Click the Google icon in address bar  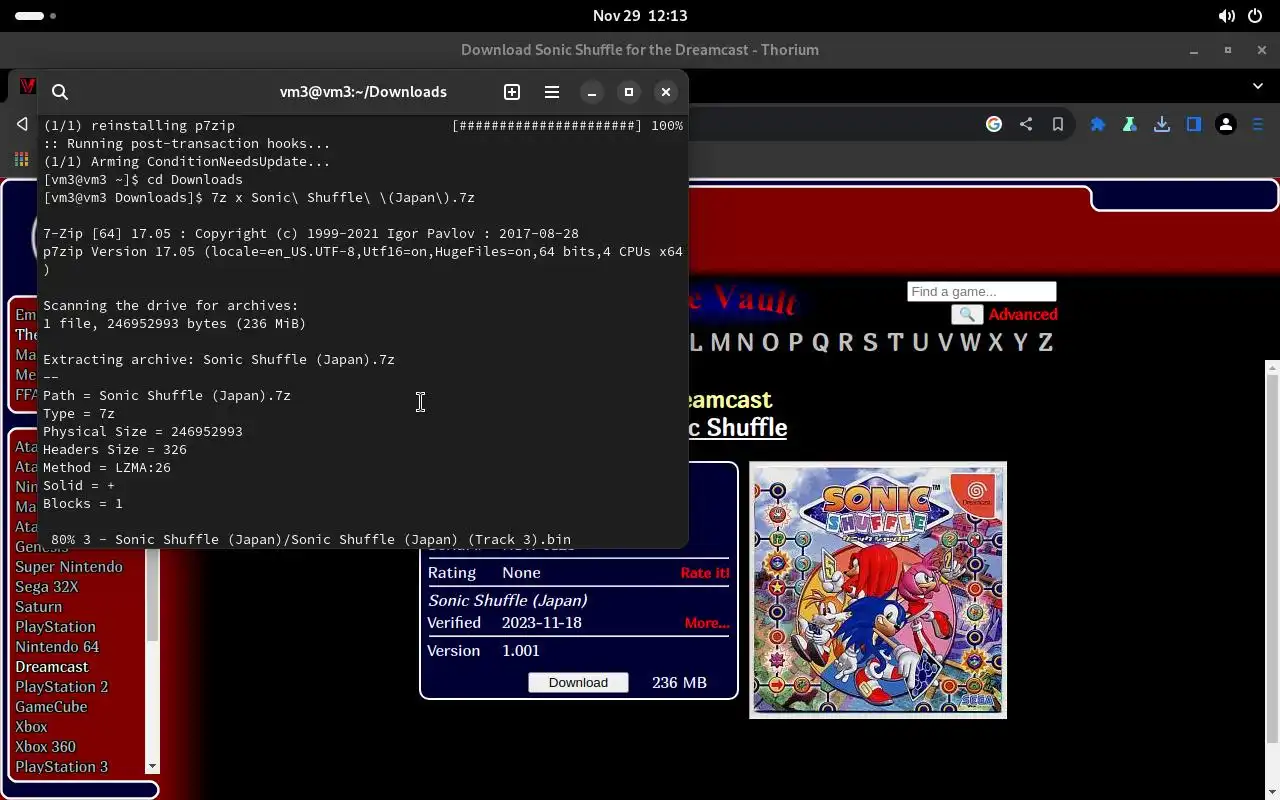click(994, 124)
